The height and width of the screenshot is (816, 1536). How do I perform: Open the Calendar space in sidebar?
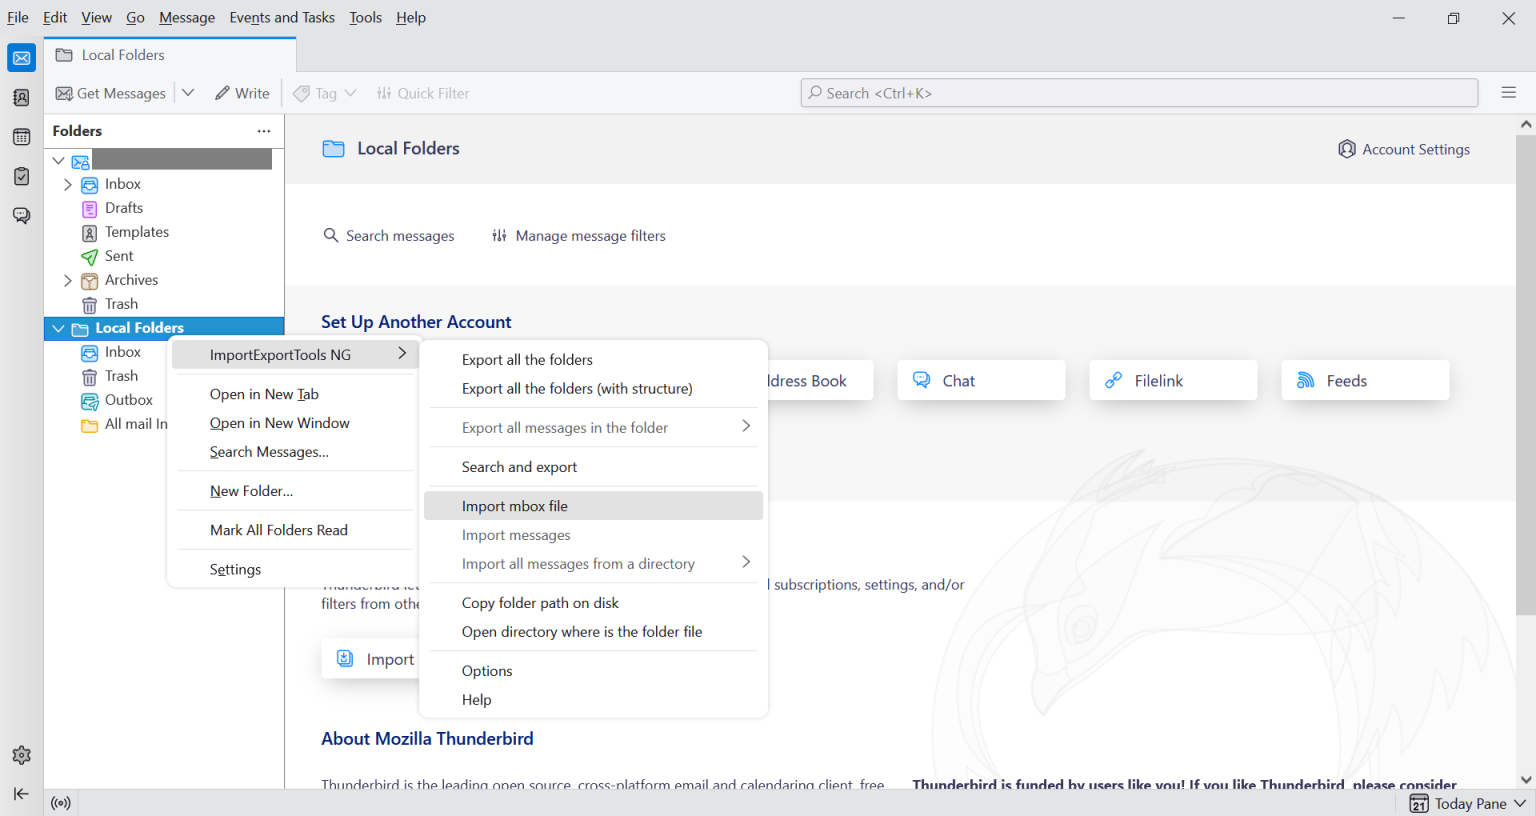coord(21,137)
